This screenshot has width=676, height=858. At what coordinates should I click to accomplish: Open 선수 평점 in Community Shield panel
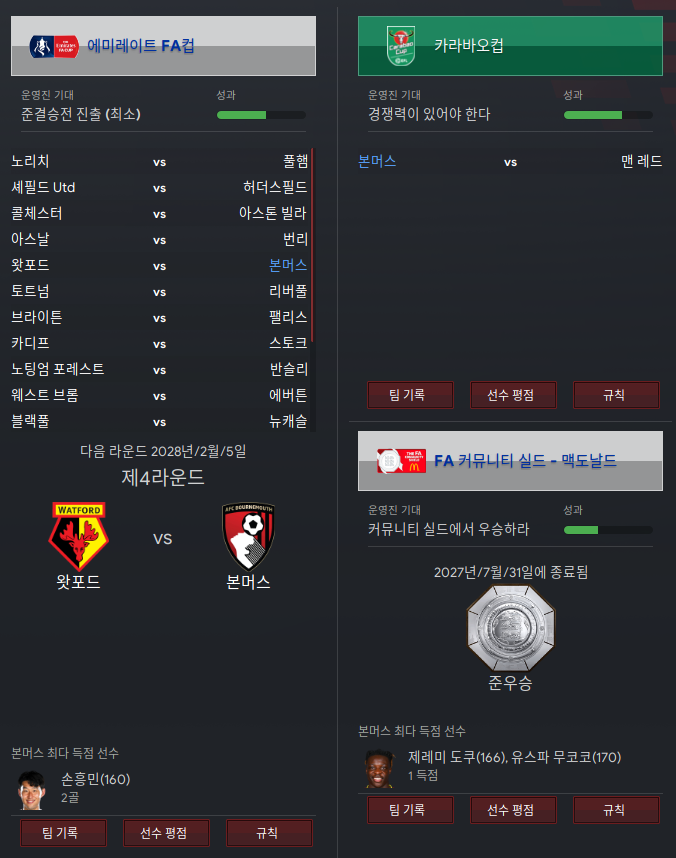(513, 810)
